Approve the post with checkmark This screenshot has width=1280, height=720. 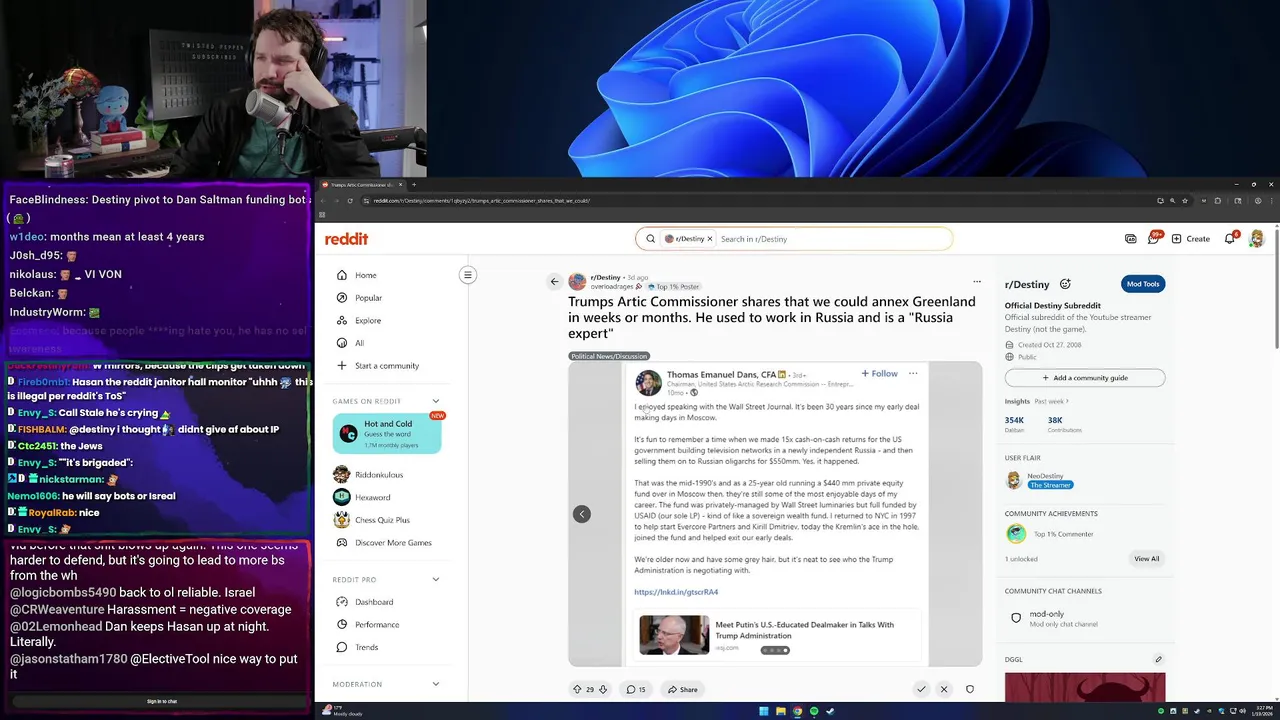pyautogui.click(x=921, y=689)
